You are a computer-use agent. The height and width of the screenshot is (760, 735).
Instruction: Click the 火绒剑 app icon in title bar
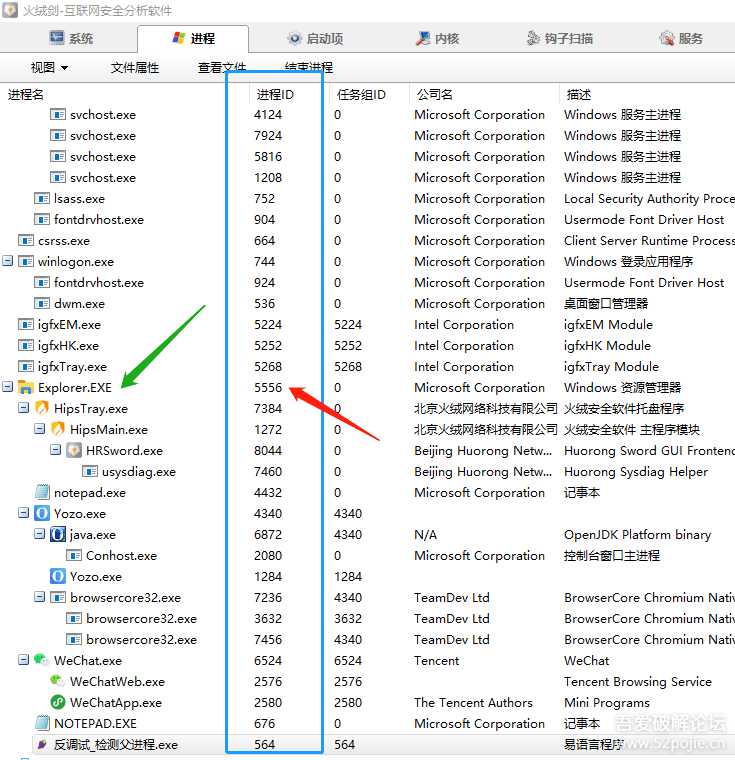(10, 10)
